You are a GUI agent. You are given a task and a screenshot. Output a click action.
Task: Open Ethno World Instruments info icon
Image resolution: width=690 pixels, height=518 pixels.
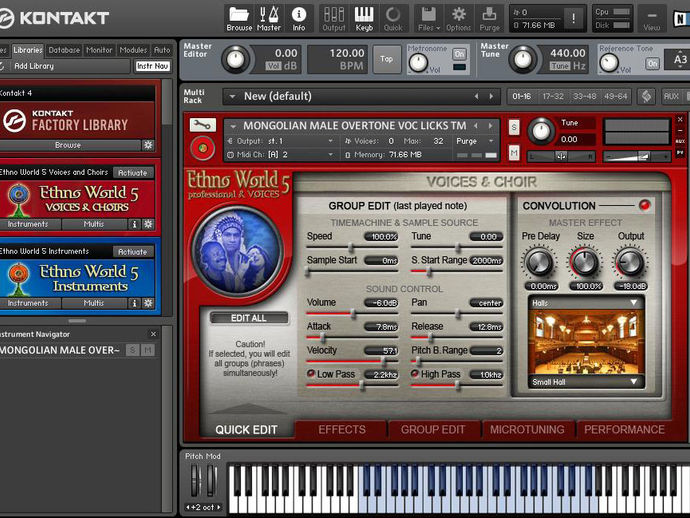134,303
